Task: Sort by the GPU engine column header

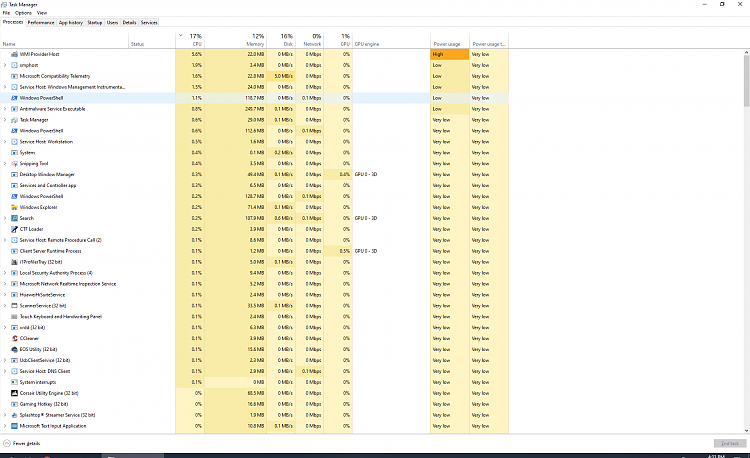Action: [x=391, y=40]
